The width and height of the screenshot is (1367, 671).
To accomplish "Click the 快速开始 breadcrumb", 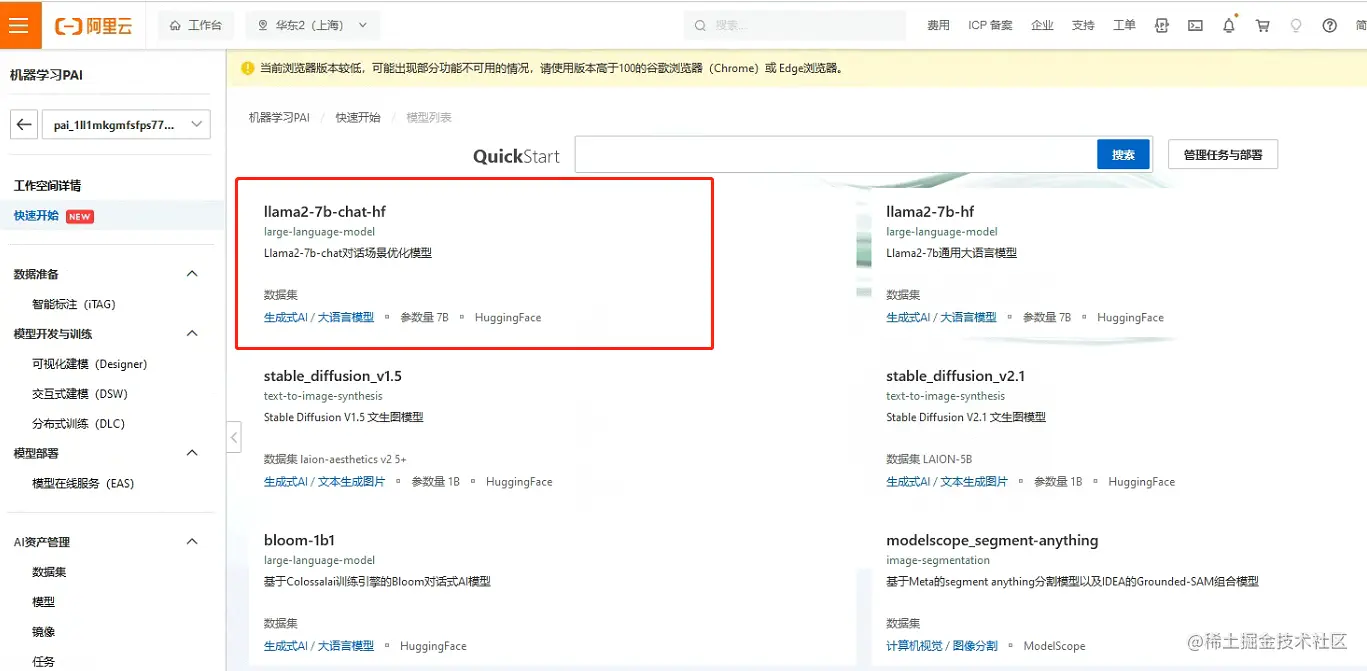I will click(358, 118).
